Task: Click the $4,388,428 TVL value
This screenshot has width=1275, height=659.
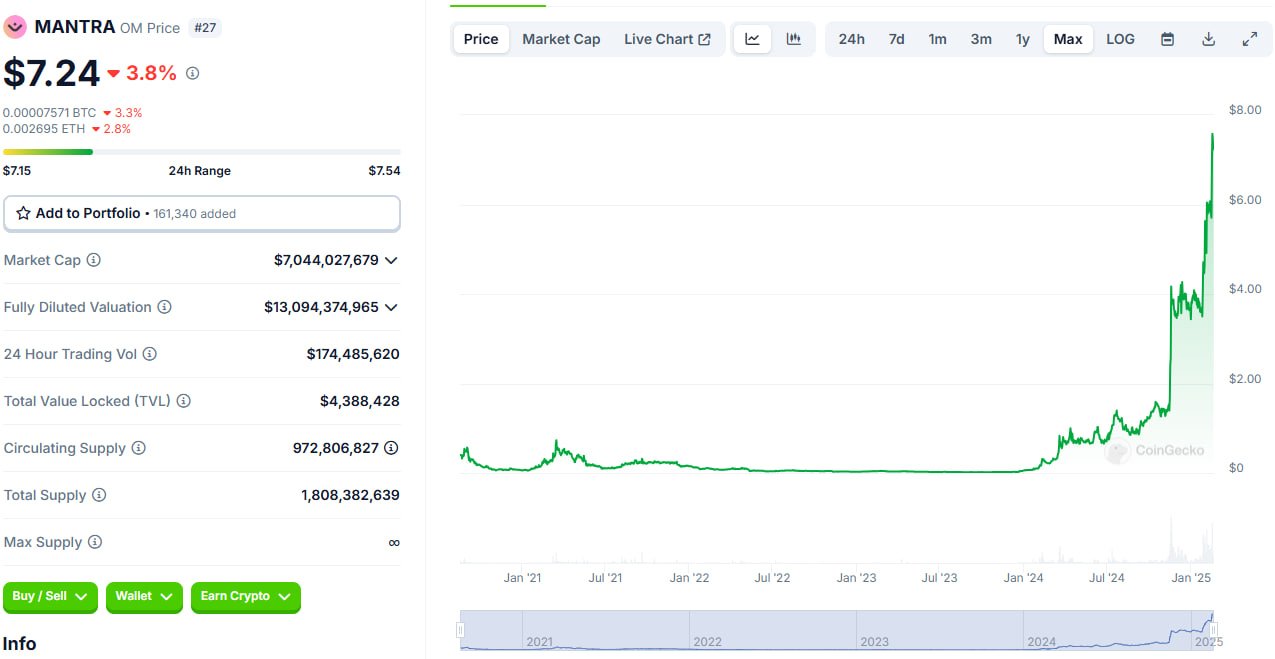Action: (x=360, y=401)
